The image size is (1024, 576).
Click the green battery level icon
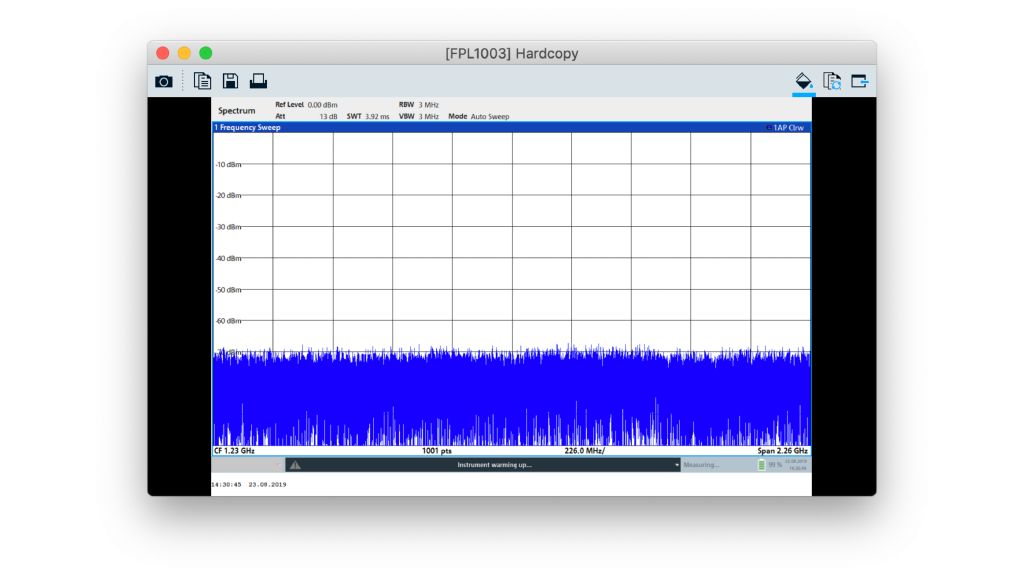(x=761, y=465)
